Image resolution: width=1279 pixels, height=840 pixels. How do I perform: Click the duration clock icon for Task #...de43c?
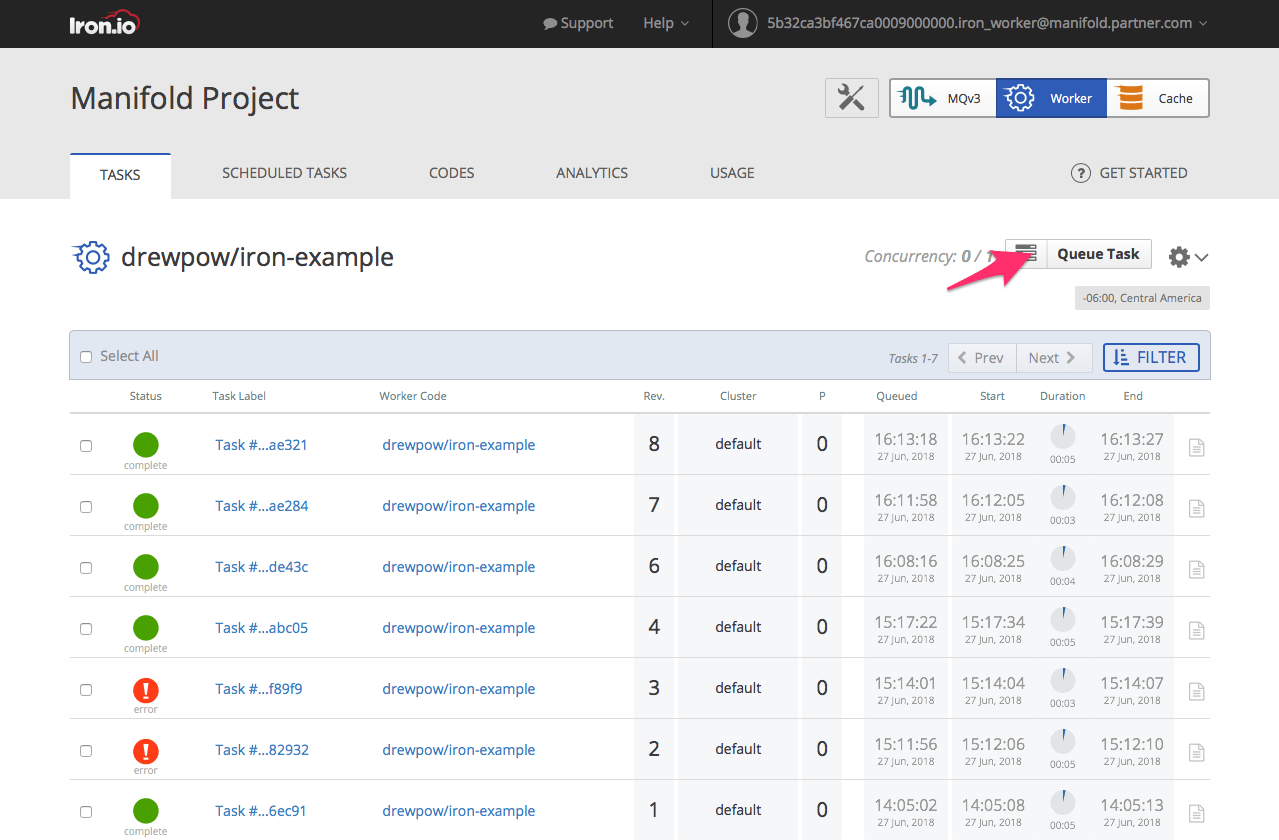(1062, 559)
